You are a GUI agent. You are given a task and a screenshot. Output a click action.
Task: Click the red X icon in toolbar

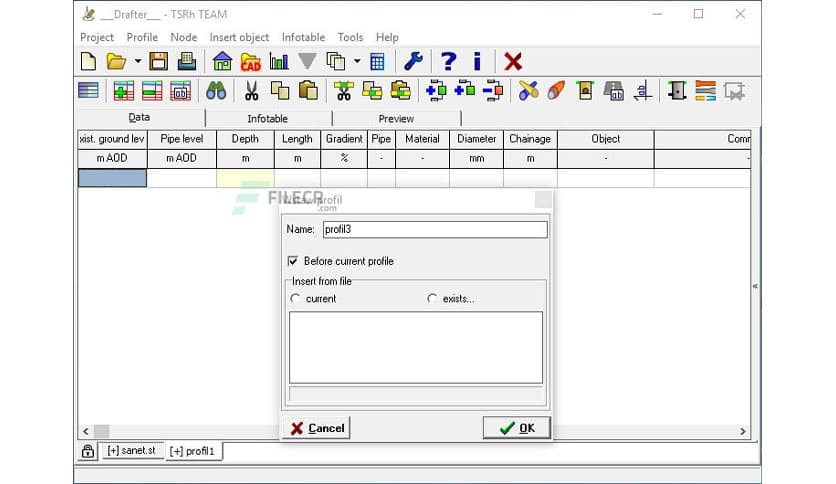(x=513, y=62)
